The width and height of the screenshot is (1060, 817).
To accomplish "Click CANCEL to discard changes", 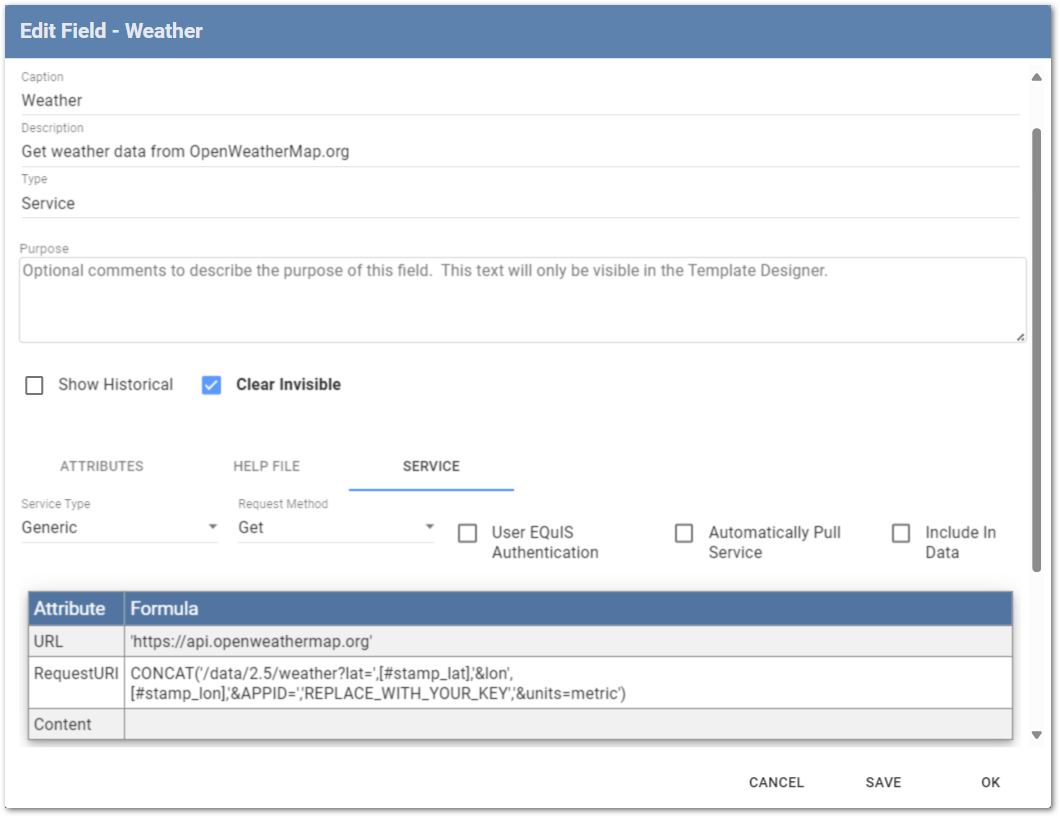I will [776, 783].
